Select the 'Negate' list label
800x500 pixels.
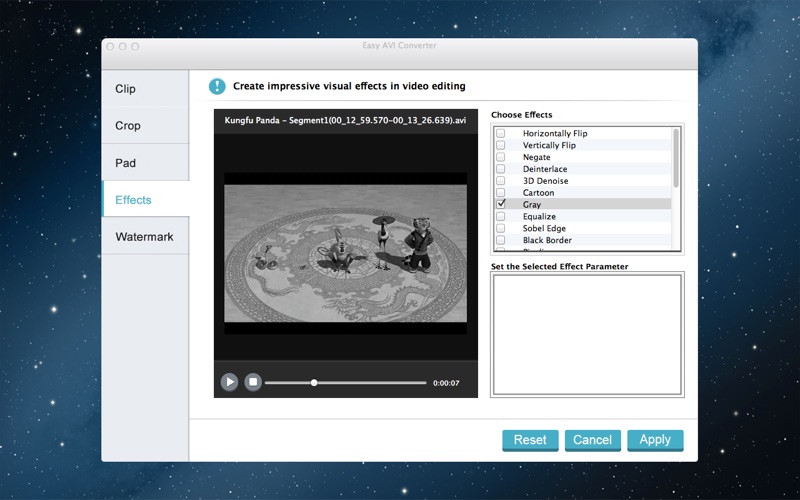pos(536,157)
